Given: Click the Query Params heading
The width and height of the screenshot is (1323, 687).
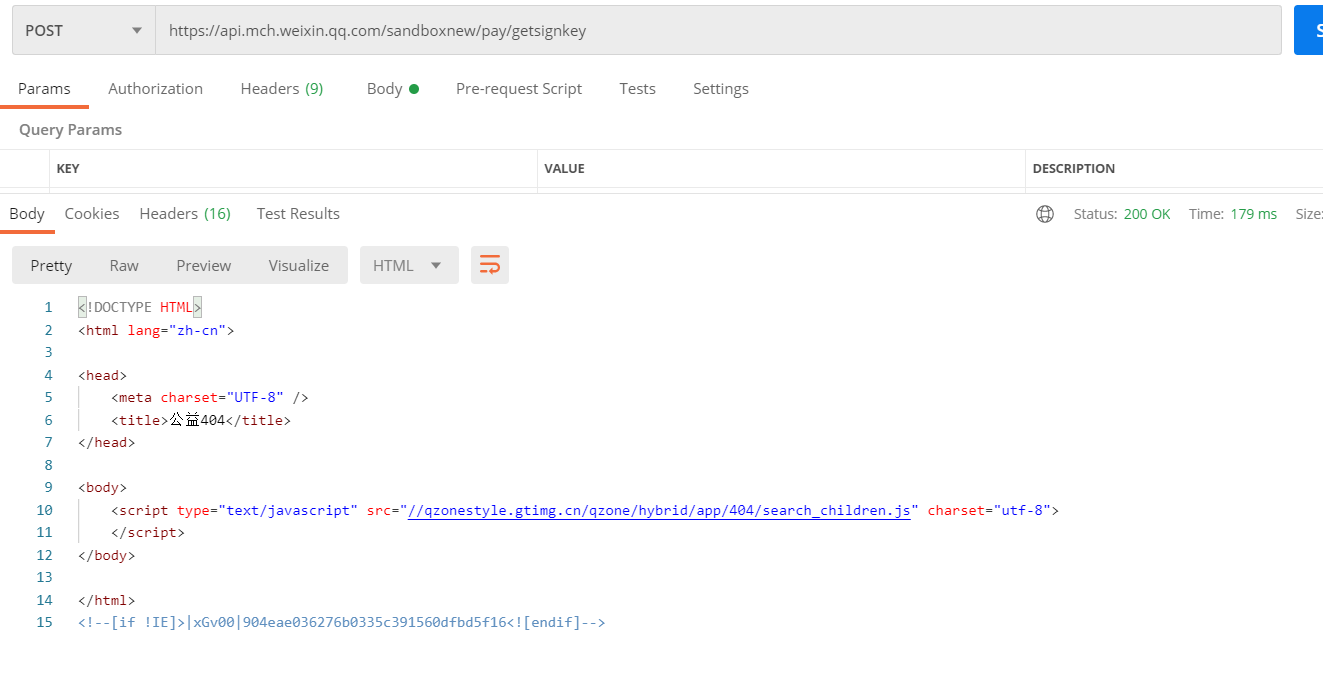Looking at the screenshot, I should 70,130.
